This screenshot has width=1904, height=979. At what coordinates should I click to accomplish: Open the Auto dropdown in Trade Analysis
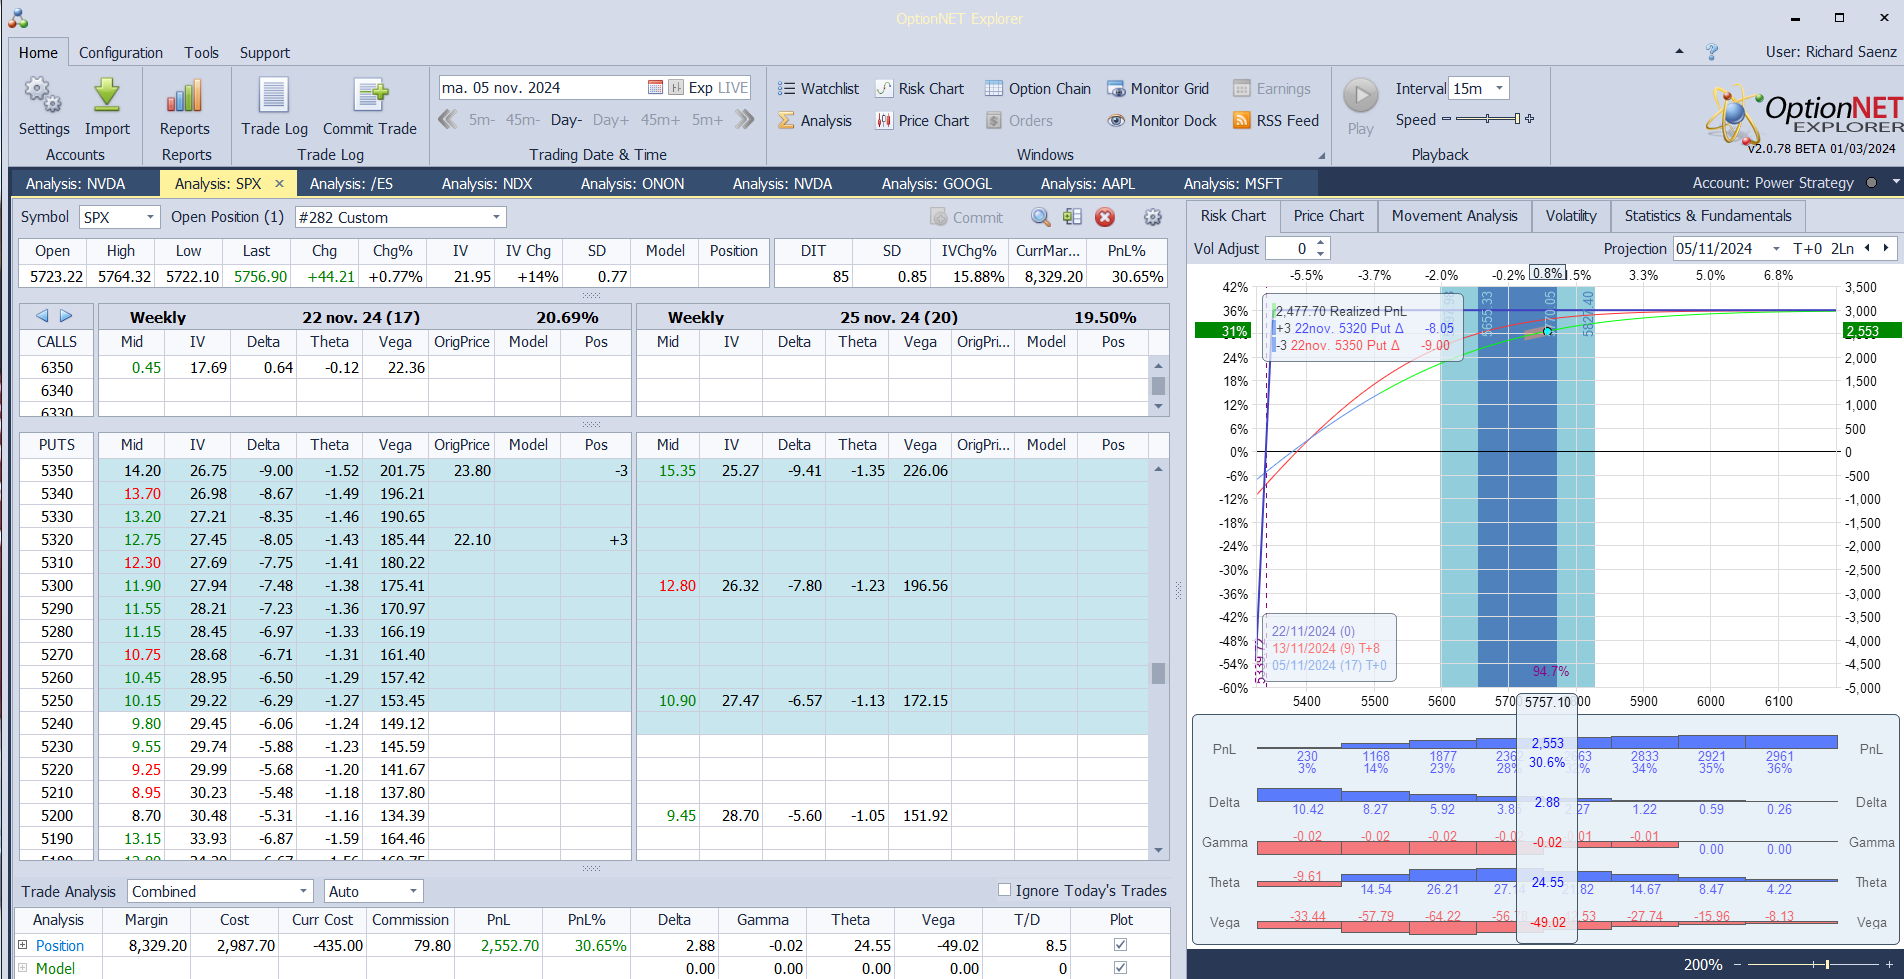[x=413, y=891]
